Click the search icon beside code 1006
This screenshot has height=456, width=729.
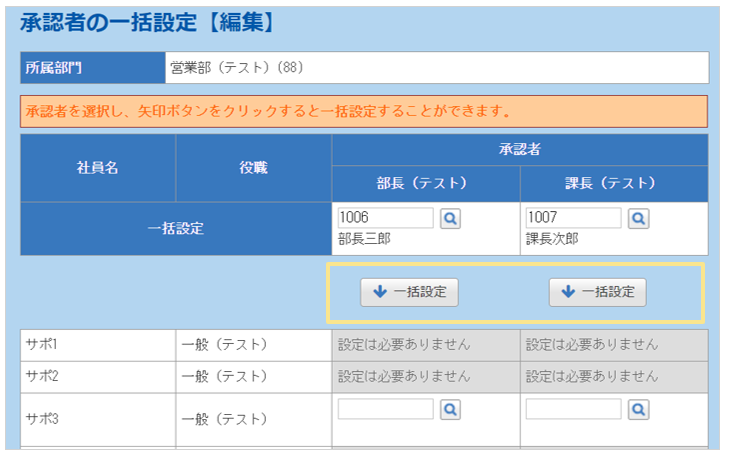tap(450, 218)
